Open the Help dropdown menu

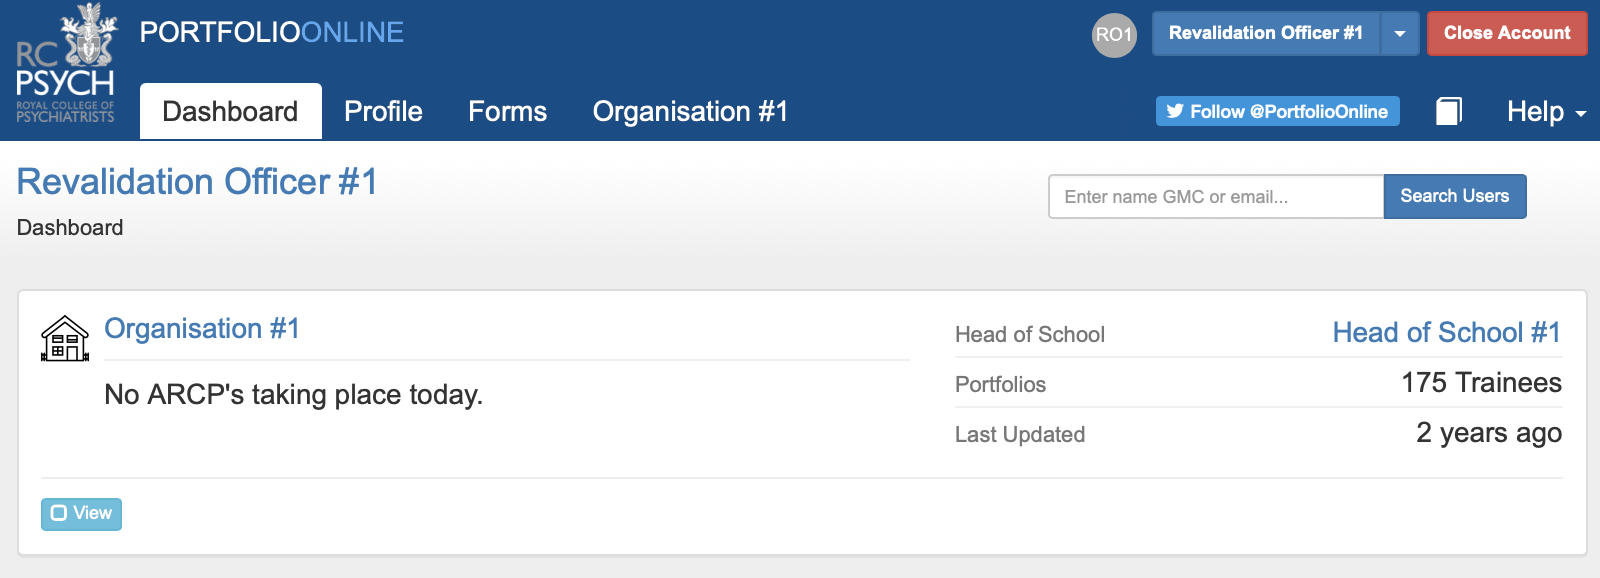pyautogui.click(x=1546, y=112)
